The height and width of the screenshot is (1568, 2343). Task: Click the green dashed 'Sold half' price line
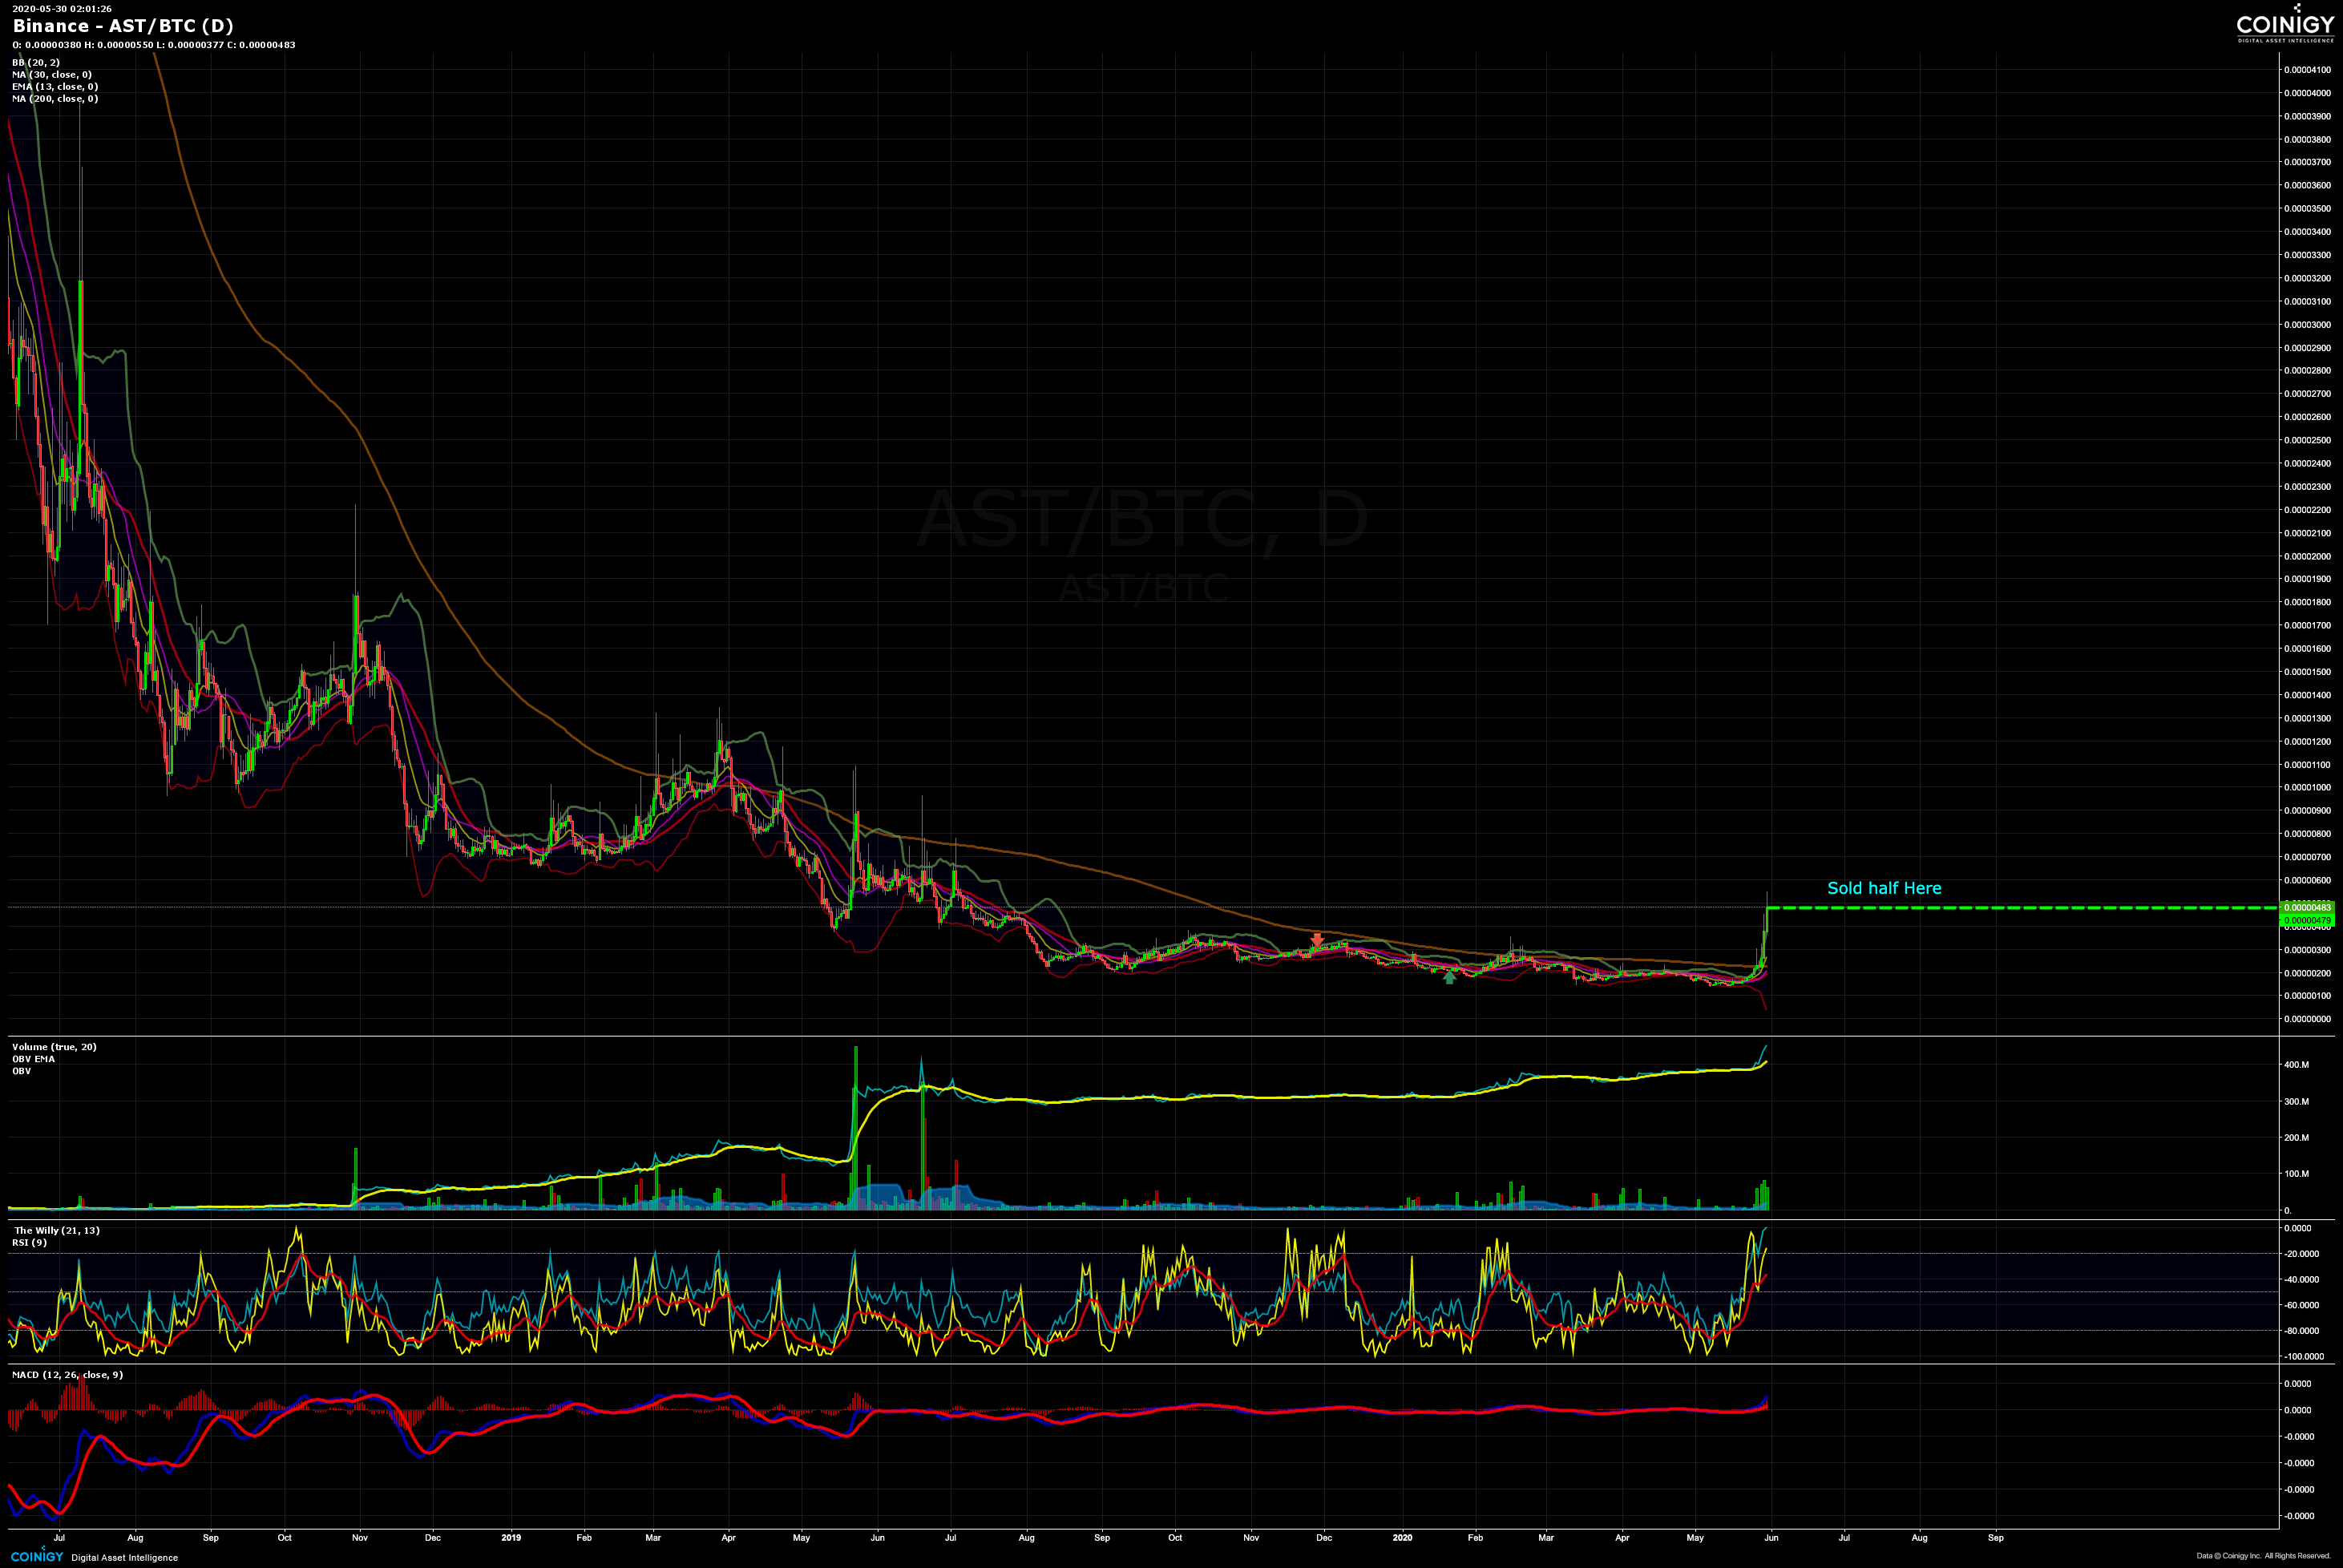tap(2022, 907)
